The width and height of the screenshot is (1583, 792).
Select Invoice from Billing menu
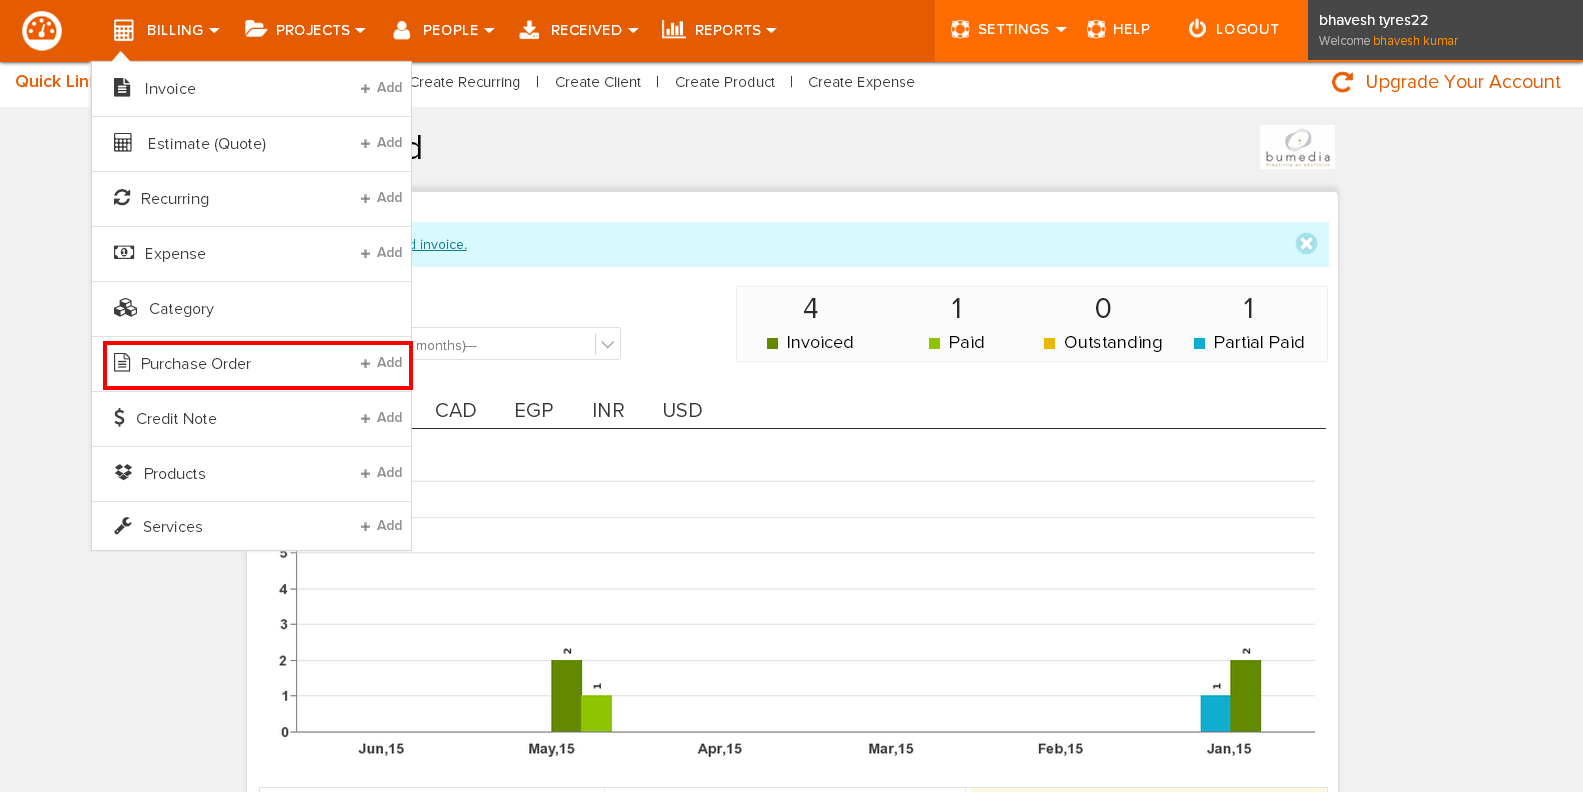pyautogui.click(x=170, y=89)
